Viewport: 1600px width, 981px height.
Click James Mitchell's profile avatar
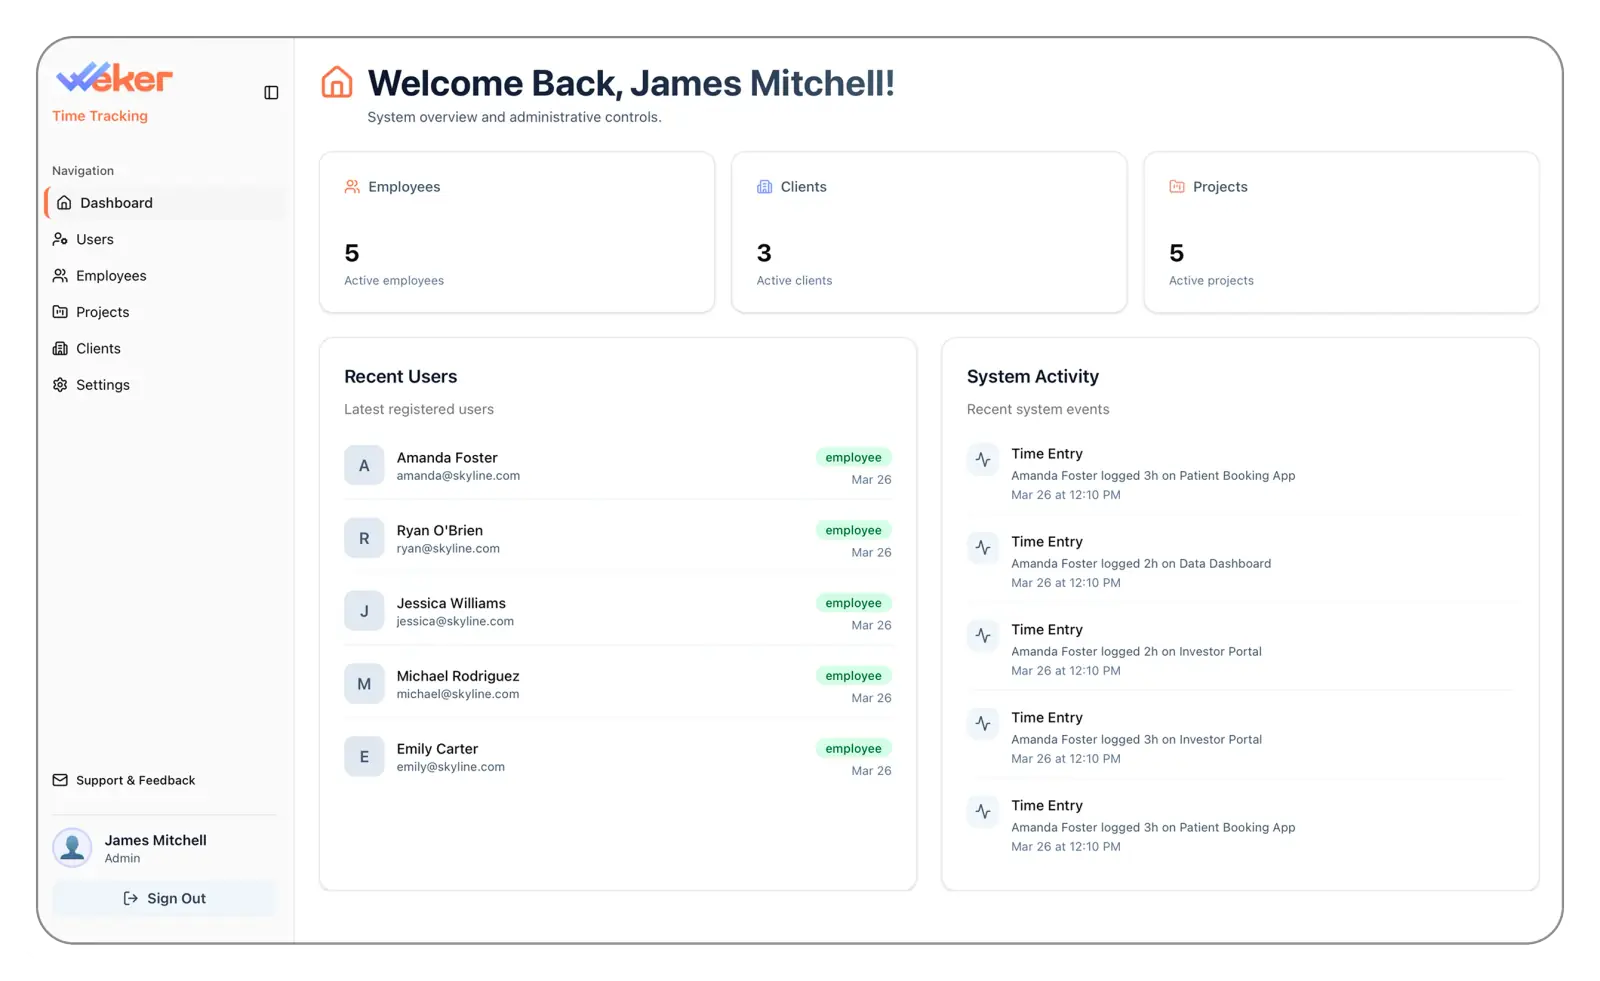click(71, 847)
